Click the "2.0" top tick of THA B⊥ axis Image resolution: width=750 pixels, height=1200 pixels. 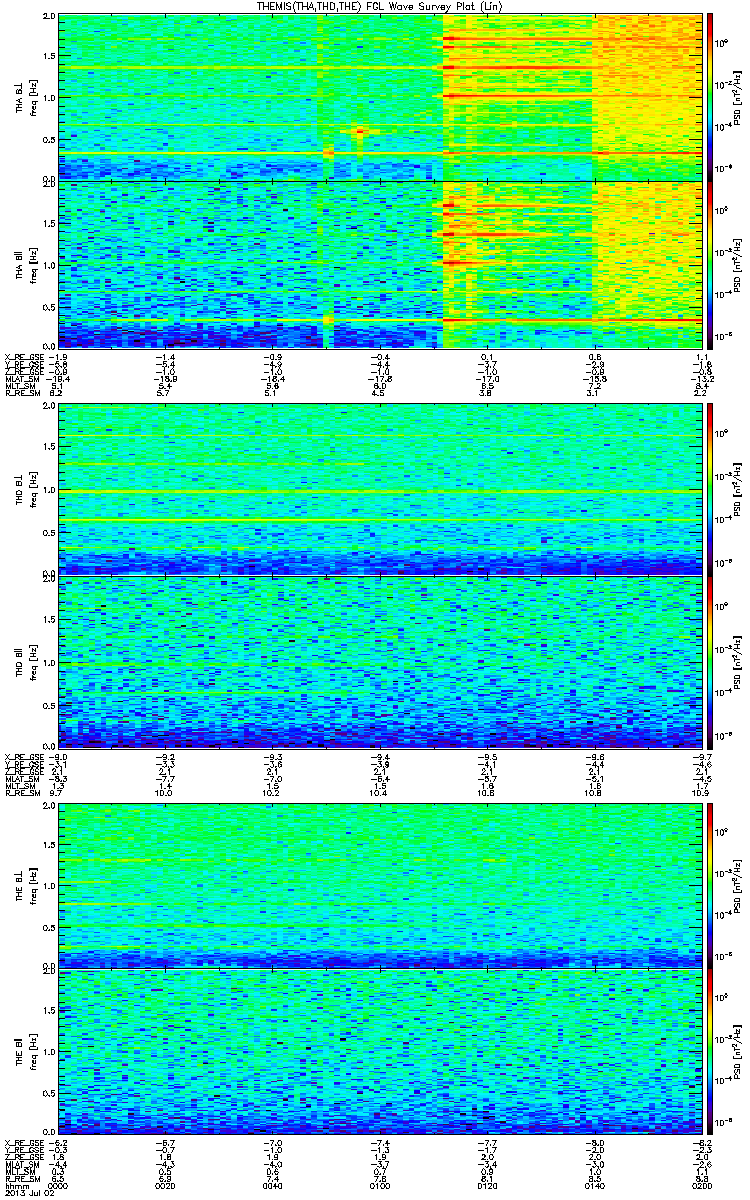49,18
